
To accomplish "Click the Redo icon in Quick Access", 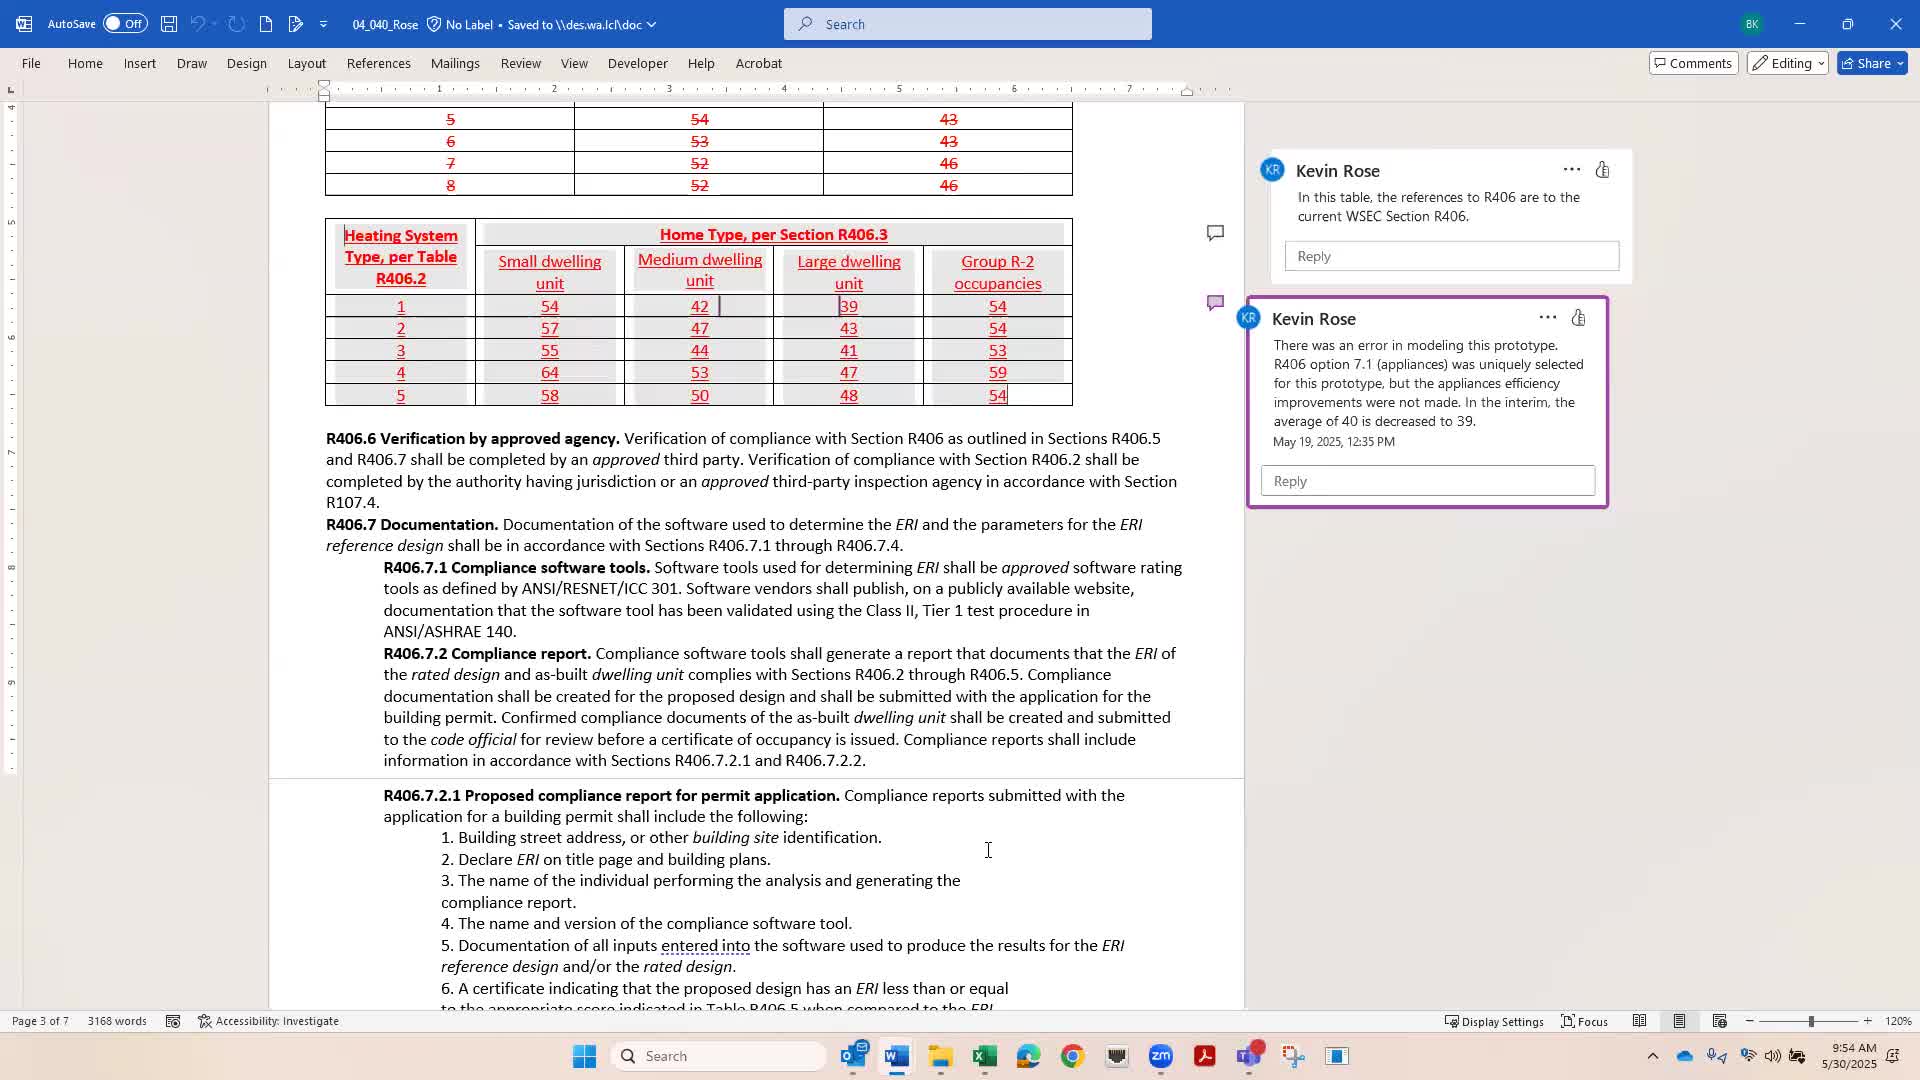I will 237,24.
